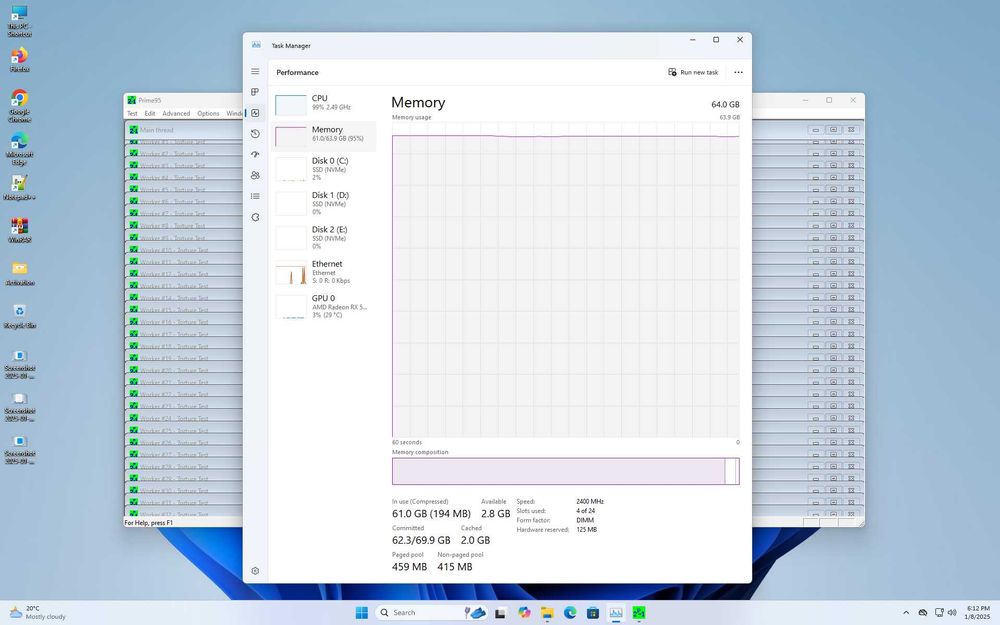Click the Prime95 title bar app icon
Screen dimensions: 1000x625
(131, 100)
